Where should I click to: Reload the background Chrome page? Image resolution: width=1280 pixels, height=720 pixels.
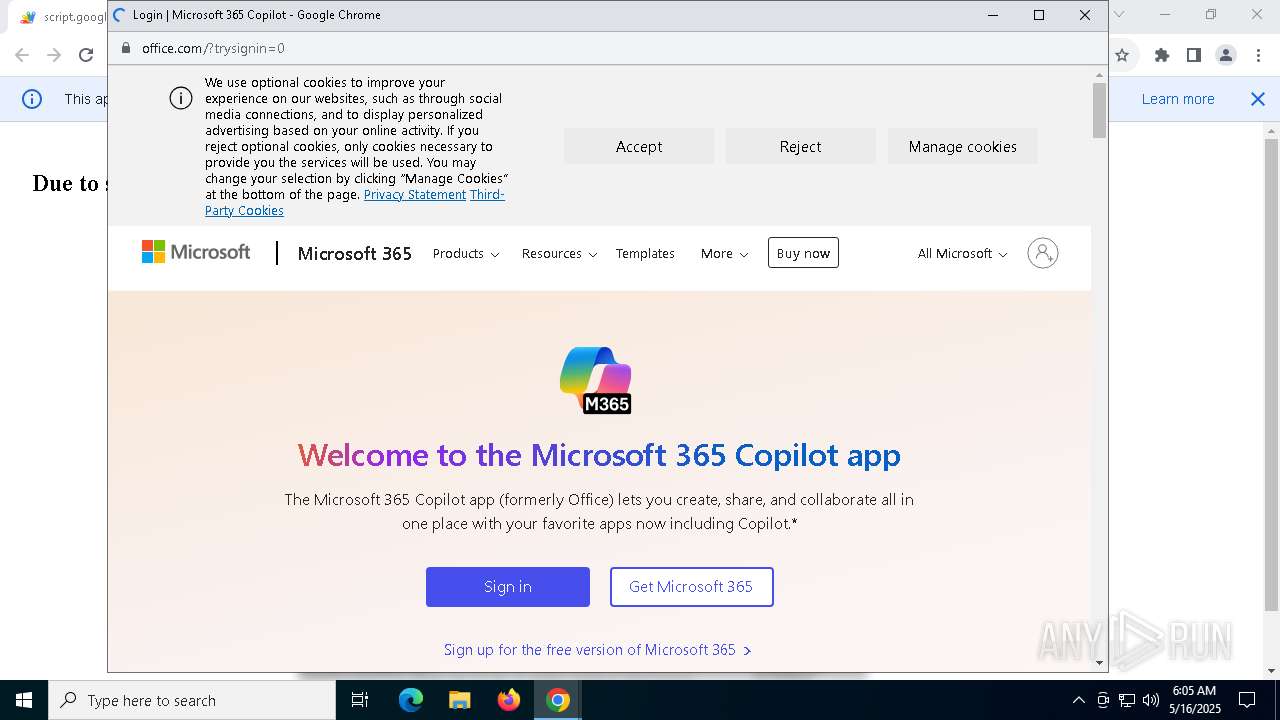pyautogui.click(x=86, y=55)
